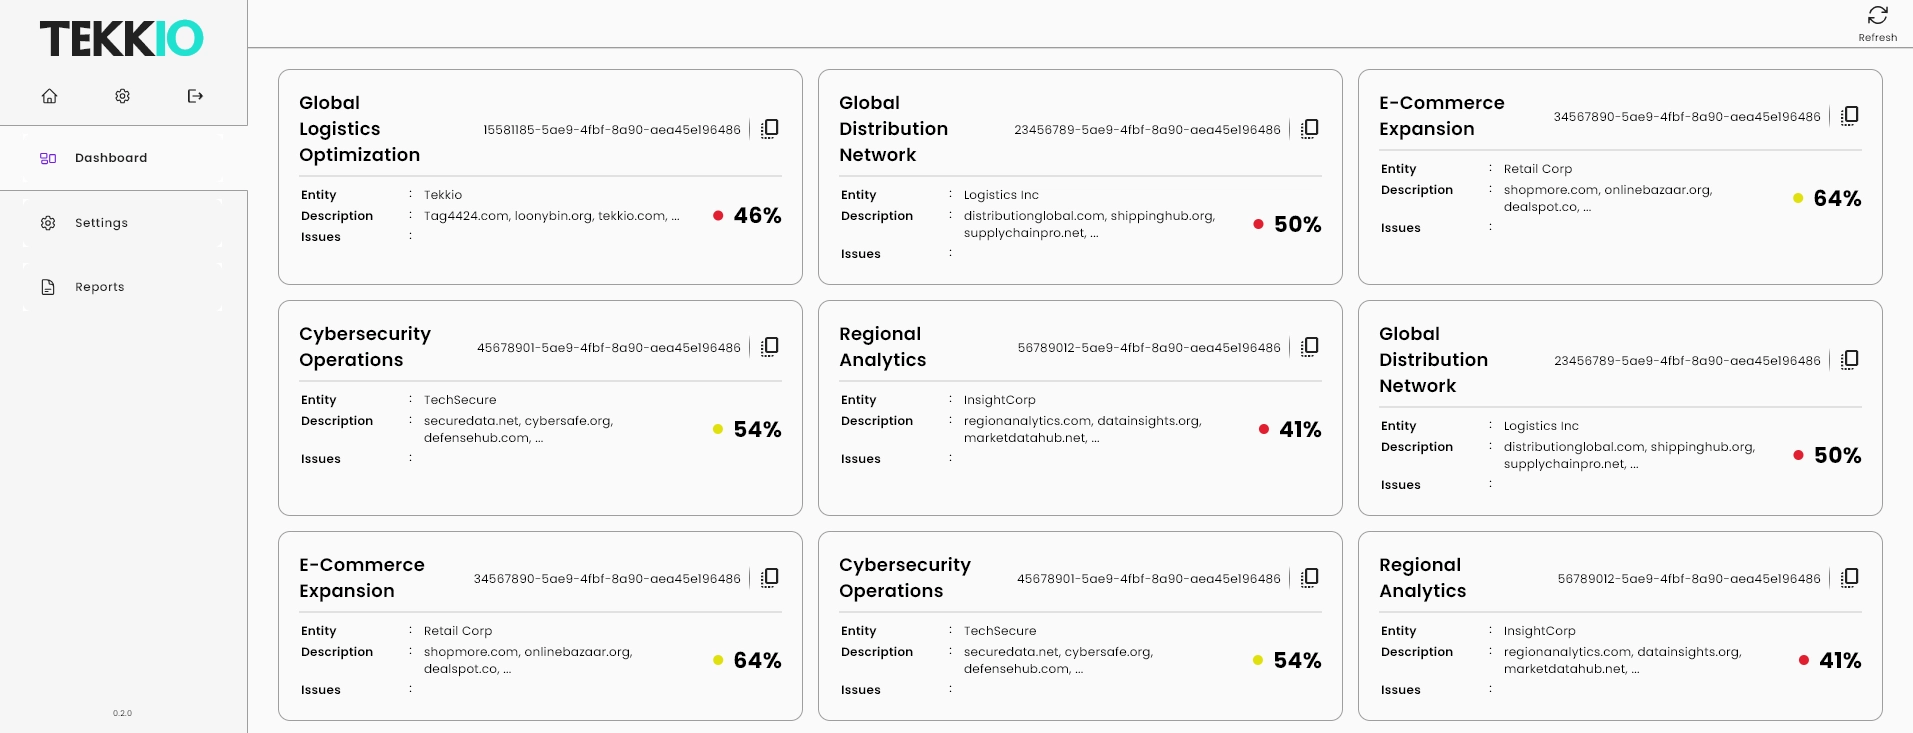Image resolution: width=1913 pixels, height=733 pixels.
Task: Click the Refresh icon at top right
Action: pyautogui.click(x=1877, y=15)
